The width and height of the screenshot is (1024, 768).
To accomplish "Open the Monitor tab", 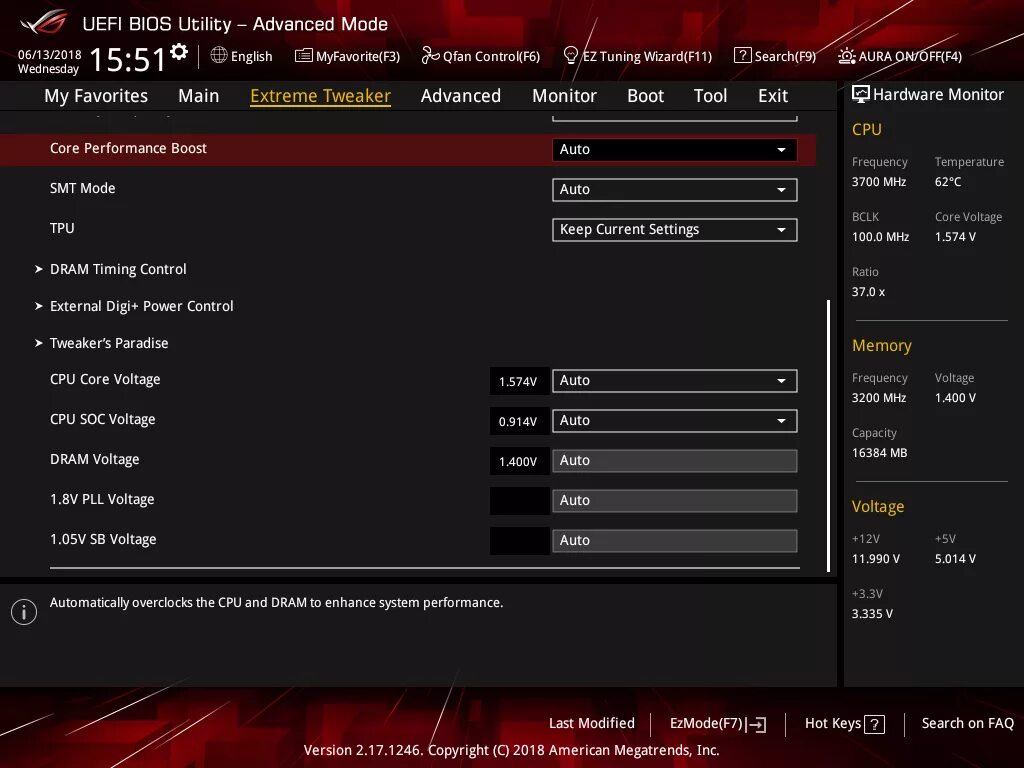I will coord(564,96).
